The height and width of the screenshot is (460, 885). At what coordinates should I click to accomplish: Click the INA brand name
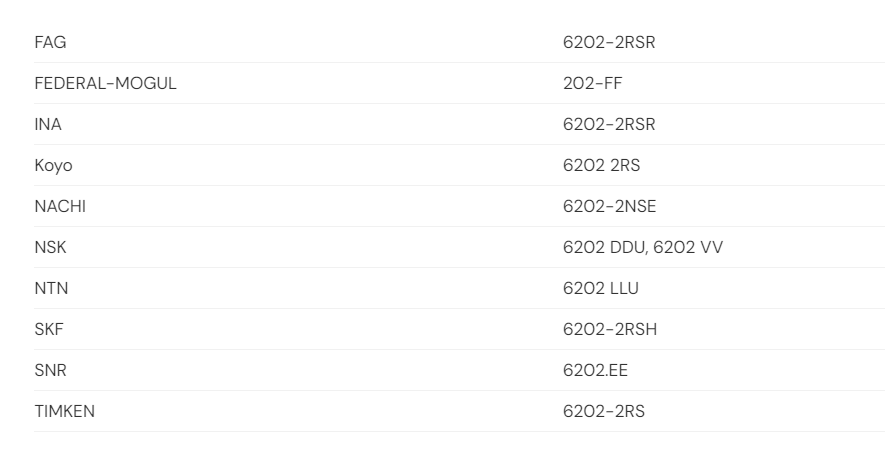pyautogui.click(x=48, y=124)
